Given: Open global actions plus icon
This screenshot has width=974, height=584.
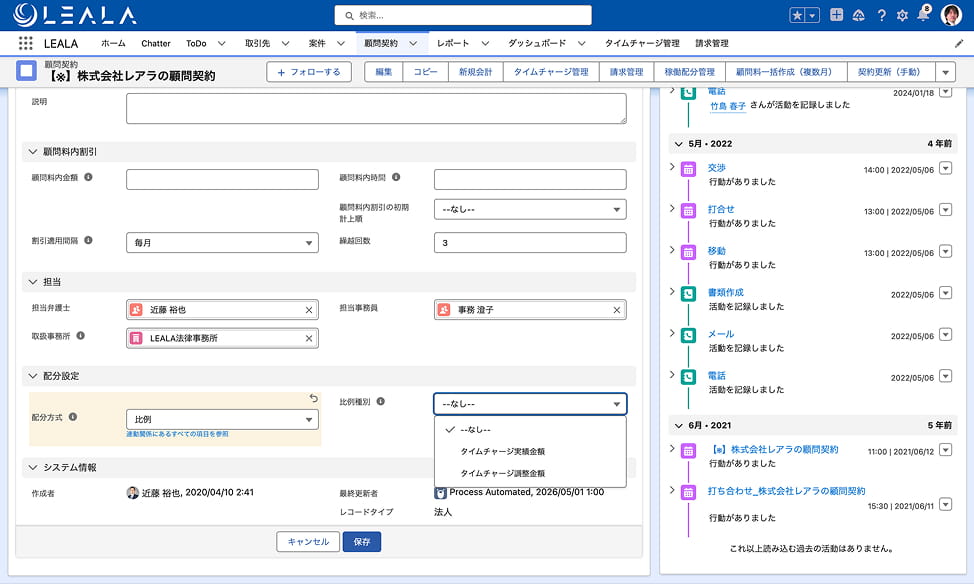Looking at the screenshot, I should [836, 15].
